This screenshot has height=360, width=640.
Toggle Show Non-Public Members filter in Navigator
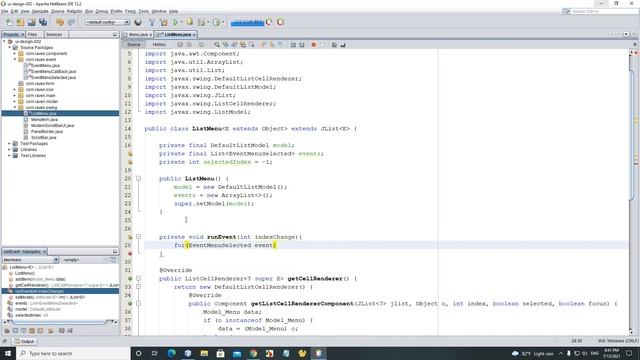(x=31, y=331)
